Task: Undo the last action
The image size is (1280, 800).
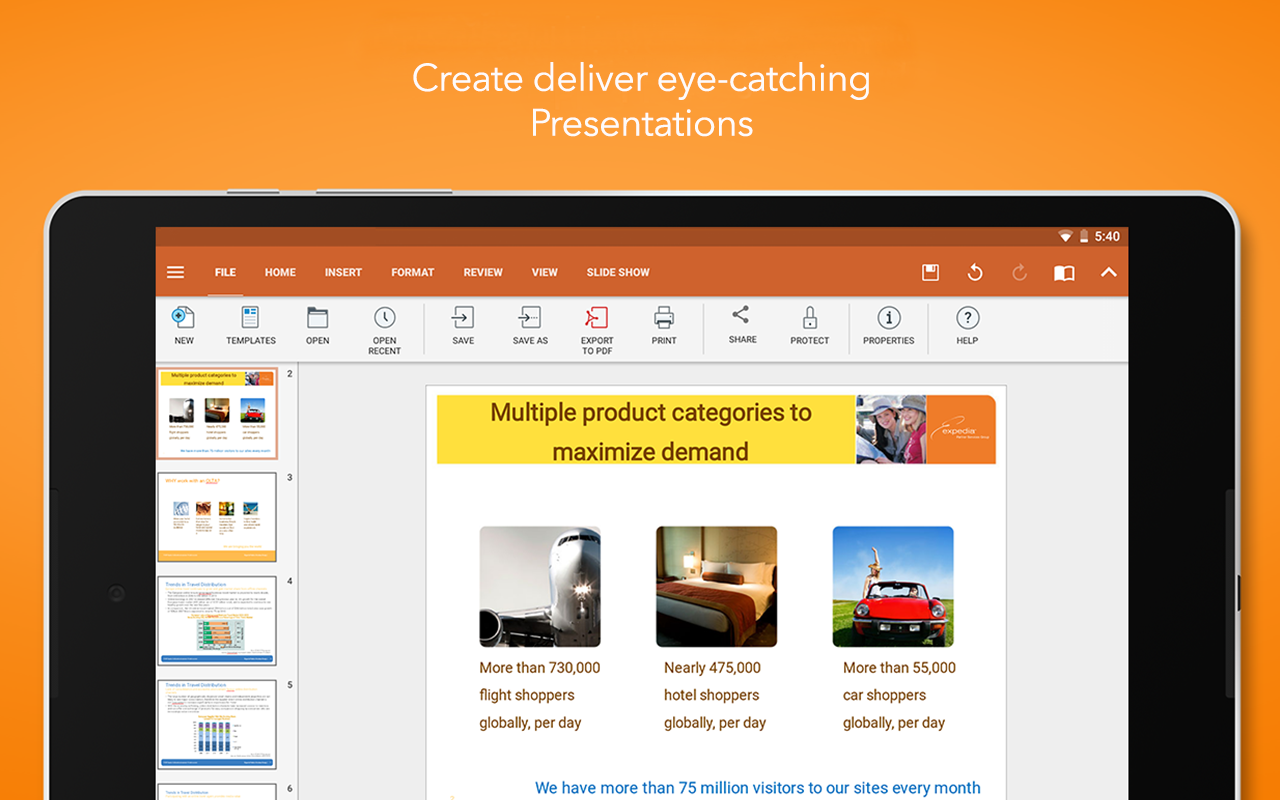Action: 975,273
